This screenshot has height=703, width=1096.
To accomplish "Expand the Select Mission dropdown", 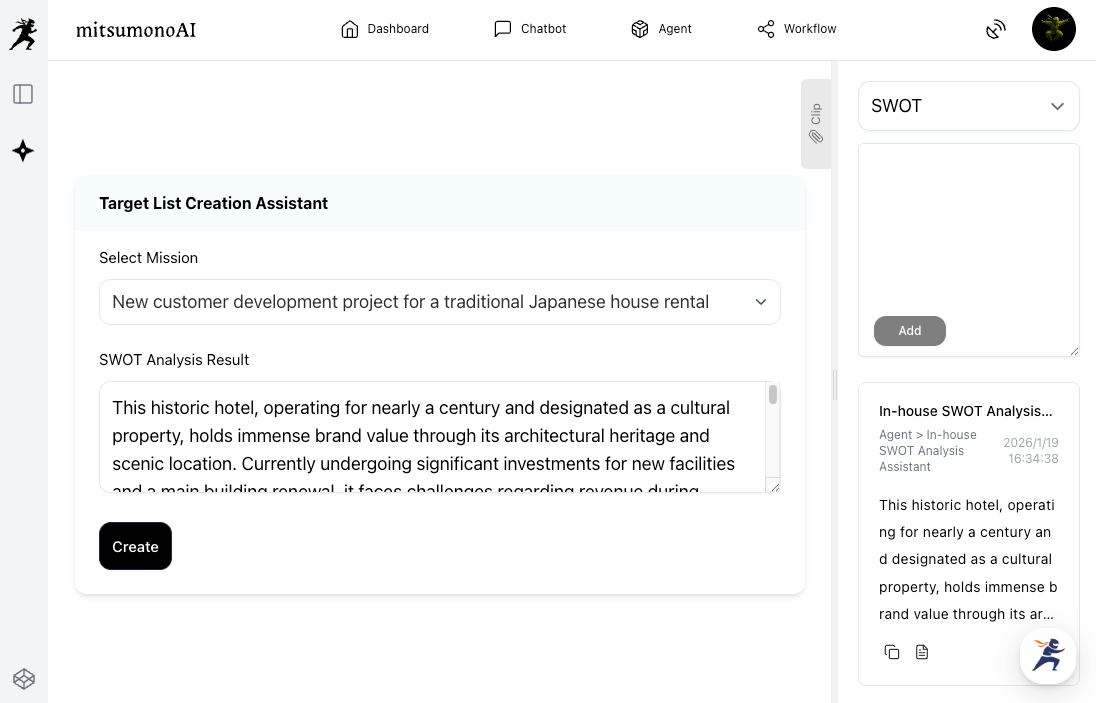I will point(440,302).
